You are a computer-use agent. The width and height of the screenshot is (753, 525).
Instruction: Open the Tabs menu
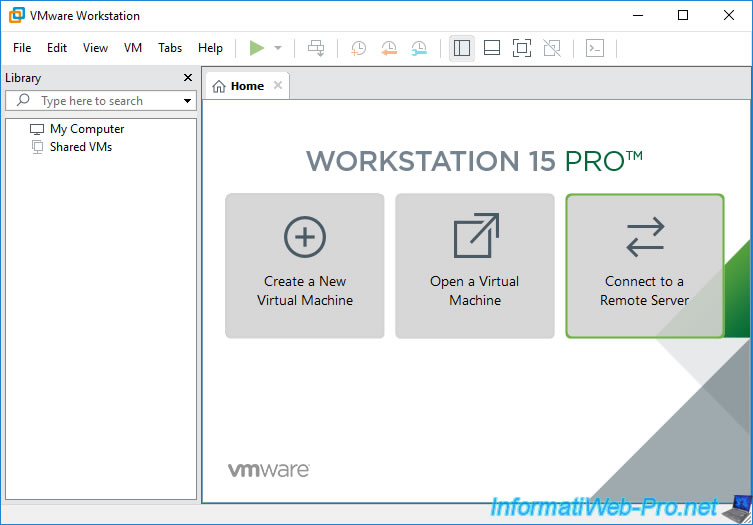click(x=170, y=48)
